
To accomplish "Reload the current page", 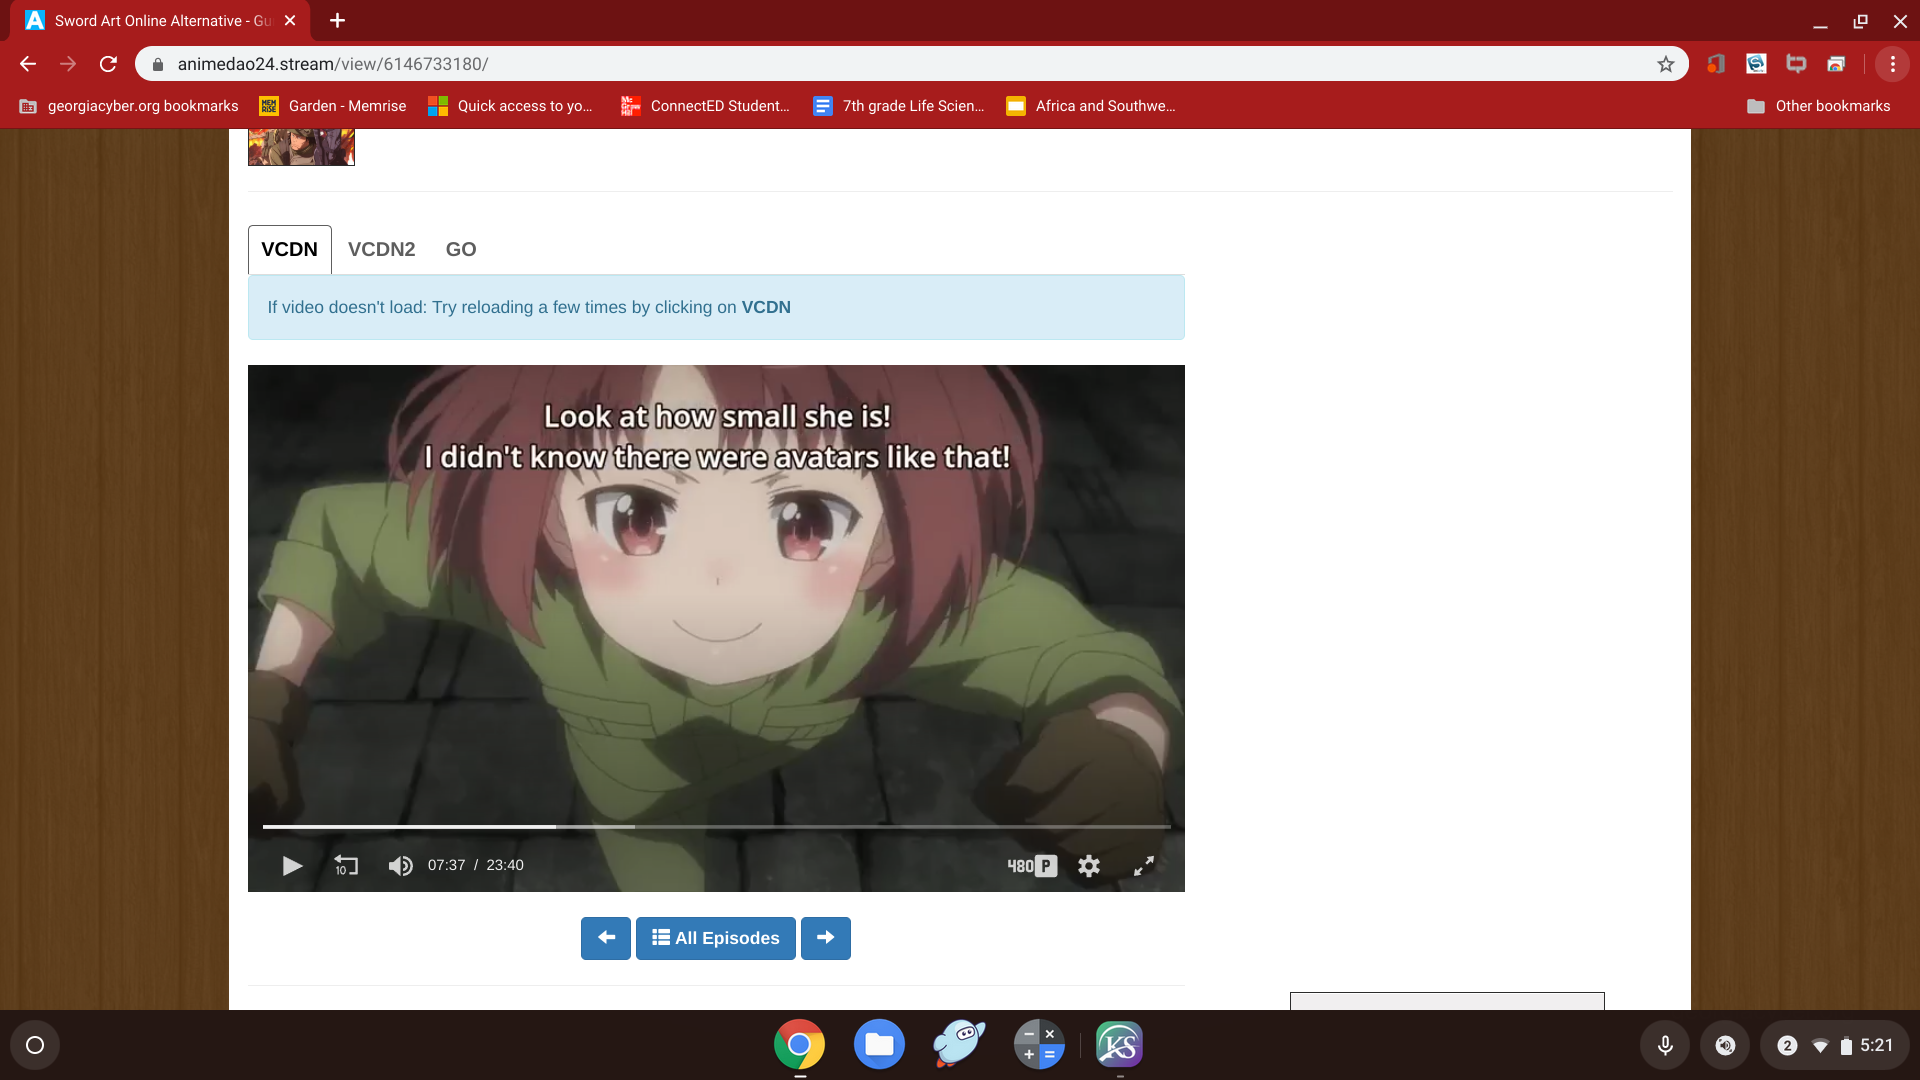I will tap(108, 64).
